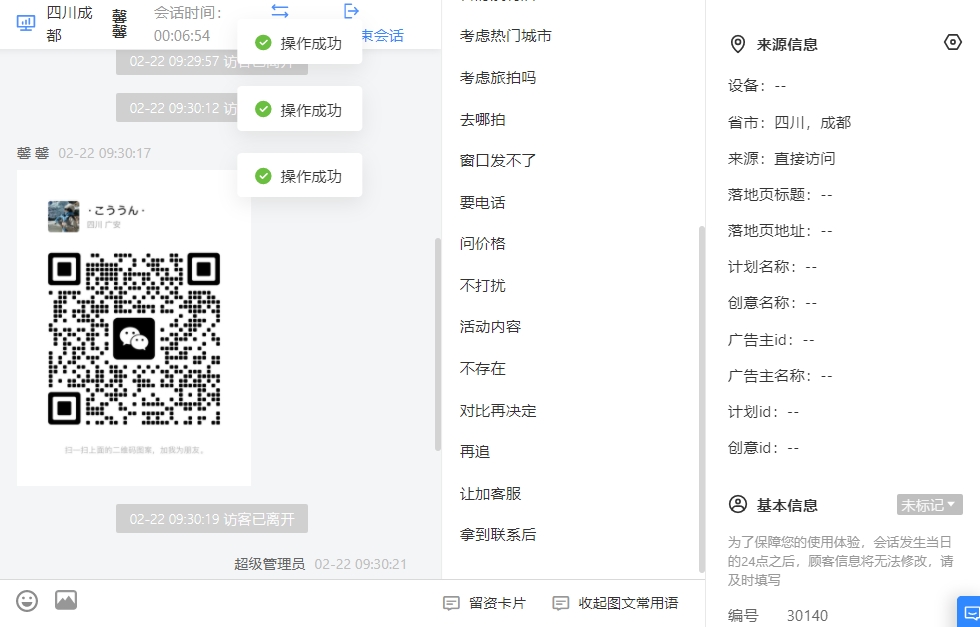
Task: Select quick phrase 不打扰
Action: coord(482,286)
